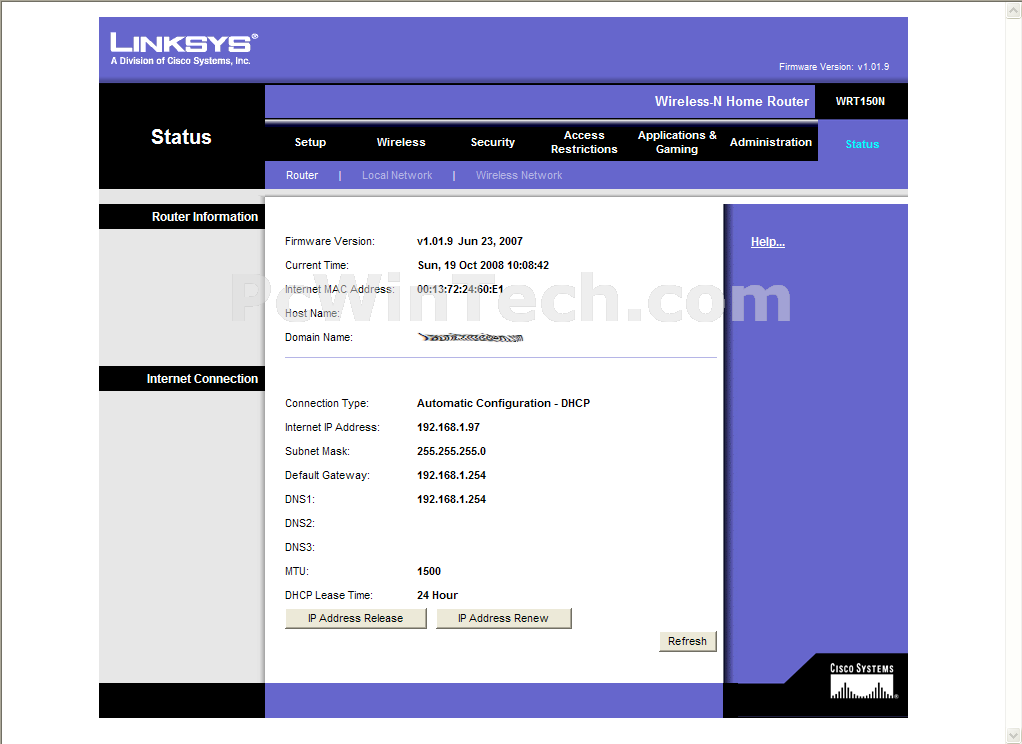Screen dimensions: 1022x744
Task: Click the Domain Name label
Action: [x=319, y=337]
